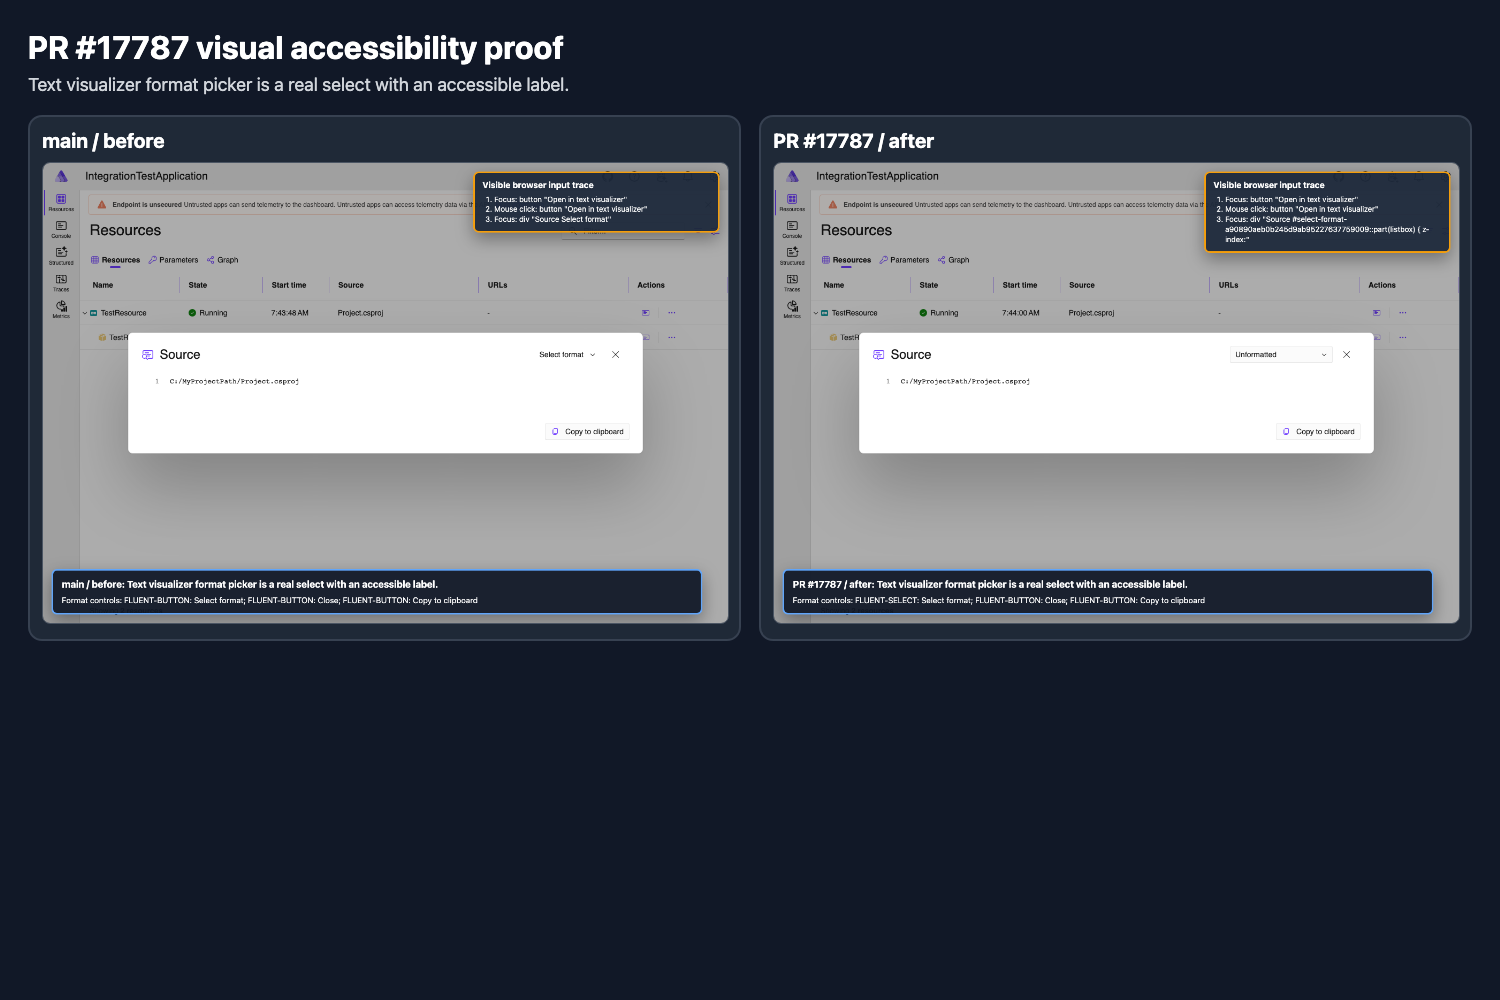
Task: Open Metrics sidebar icon in the before panel
Action: (x=61, y=308)
